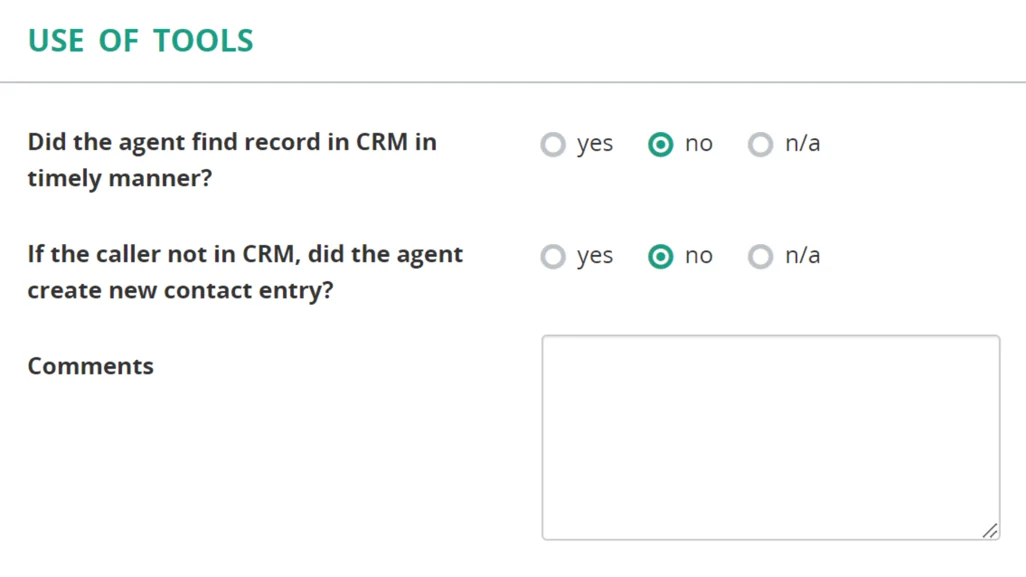Click the "n/a" label on the first question
The height and width of the screenshot is (577, 1026).
pyautogui.click(x=802, y=144)
